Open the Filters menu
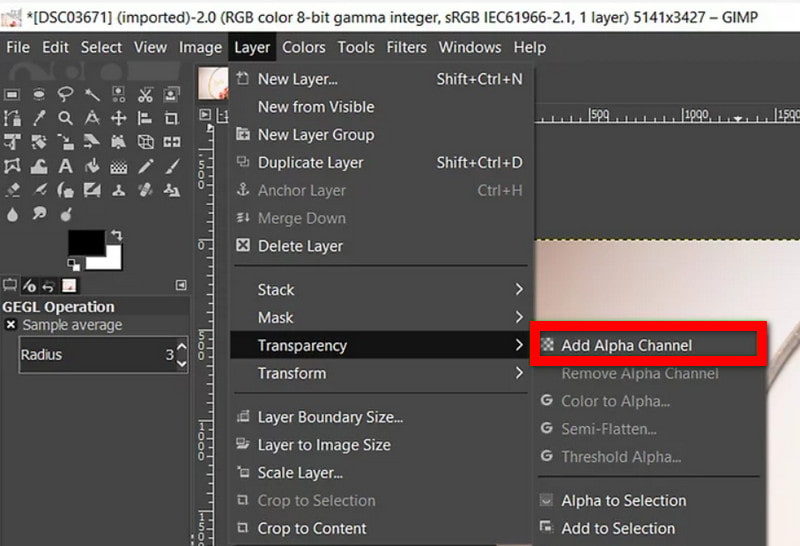 [x=406, y=47]
